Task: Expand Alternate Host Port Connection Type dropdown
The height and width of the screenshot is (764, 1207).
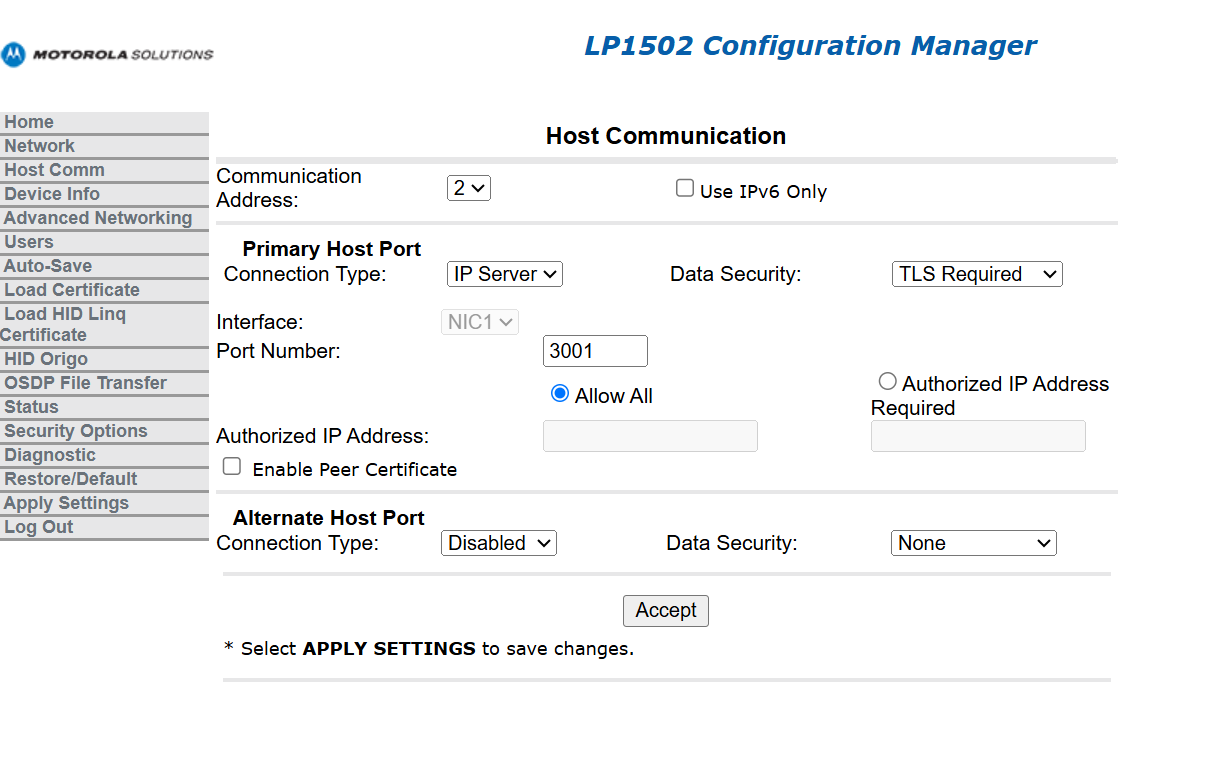Action: tap(498, 543)
